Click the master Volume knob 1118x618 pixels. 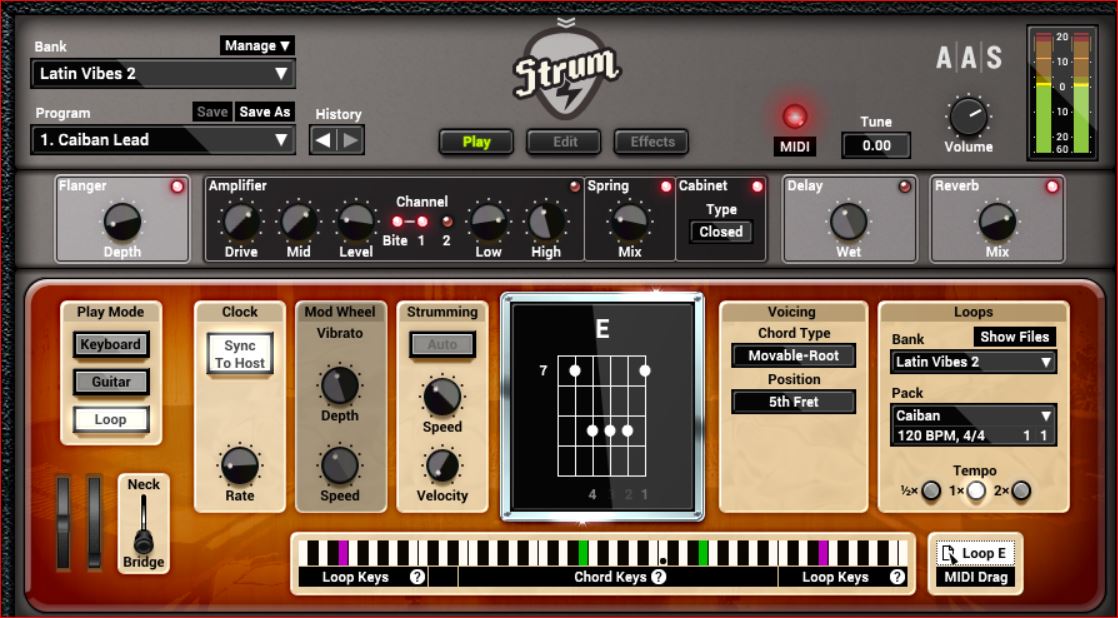[968, 116]
